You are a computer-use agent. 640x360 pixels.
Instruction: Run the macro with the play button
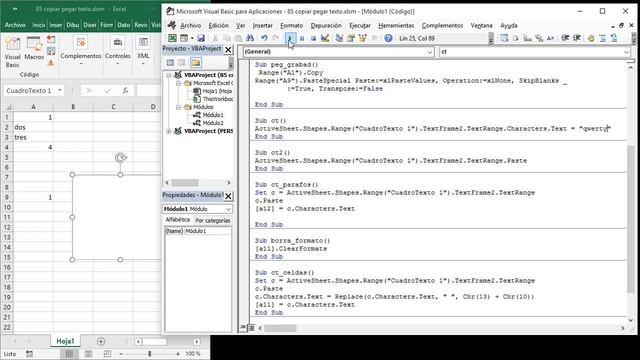click(290, 38)
